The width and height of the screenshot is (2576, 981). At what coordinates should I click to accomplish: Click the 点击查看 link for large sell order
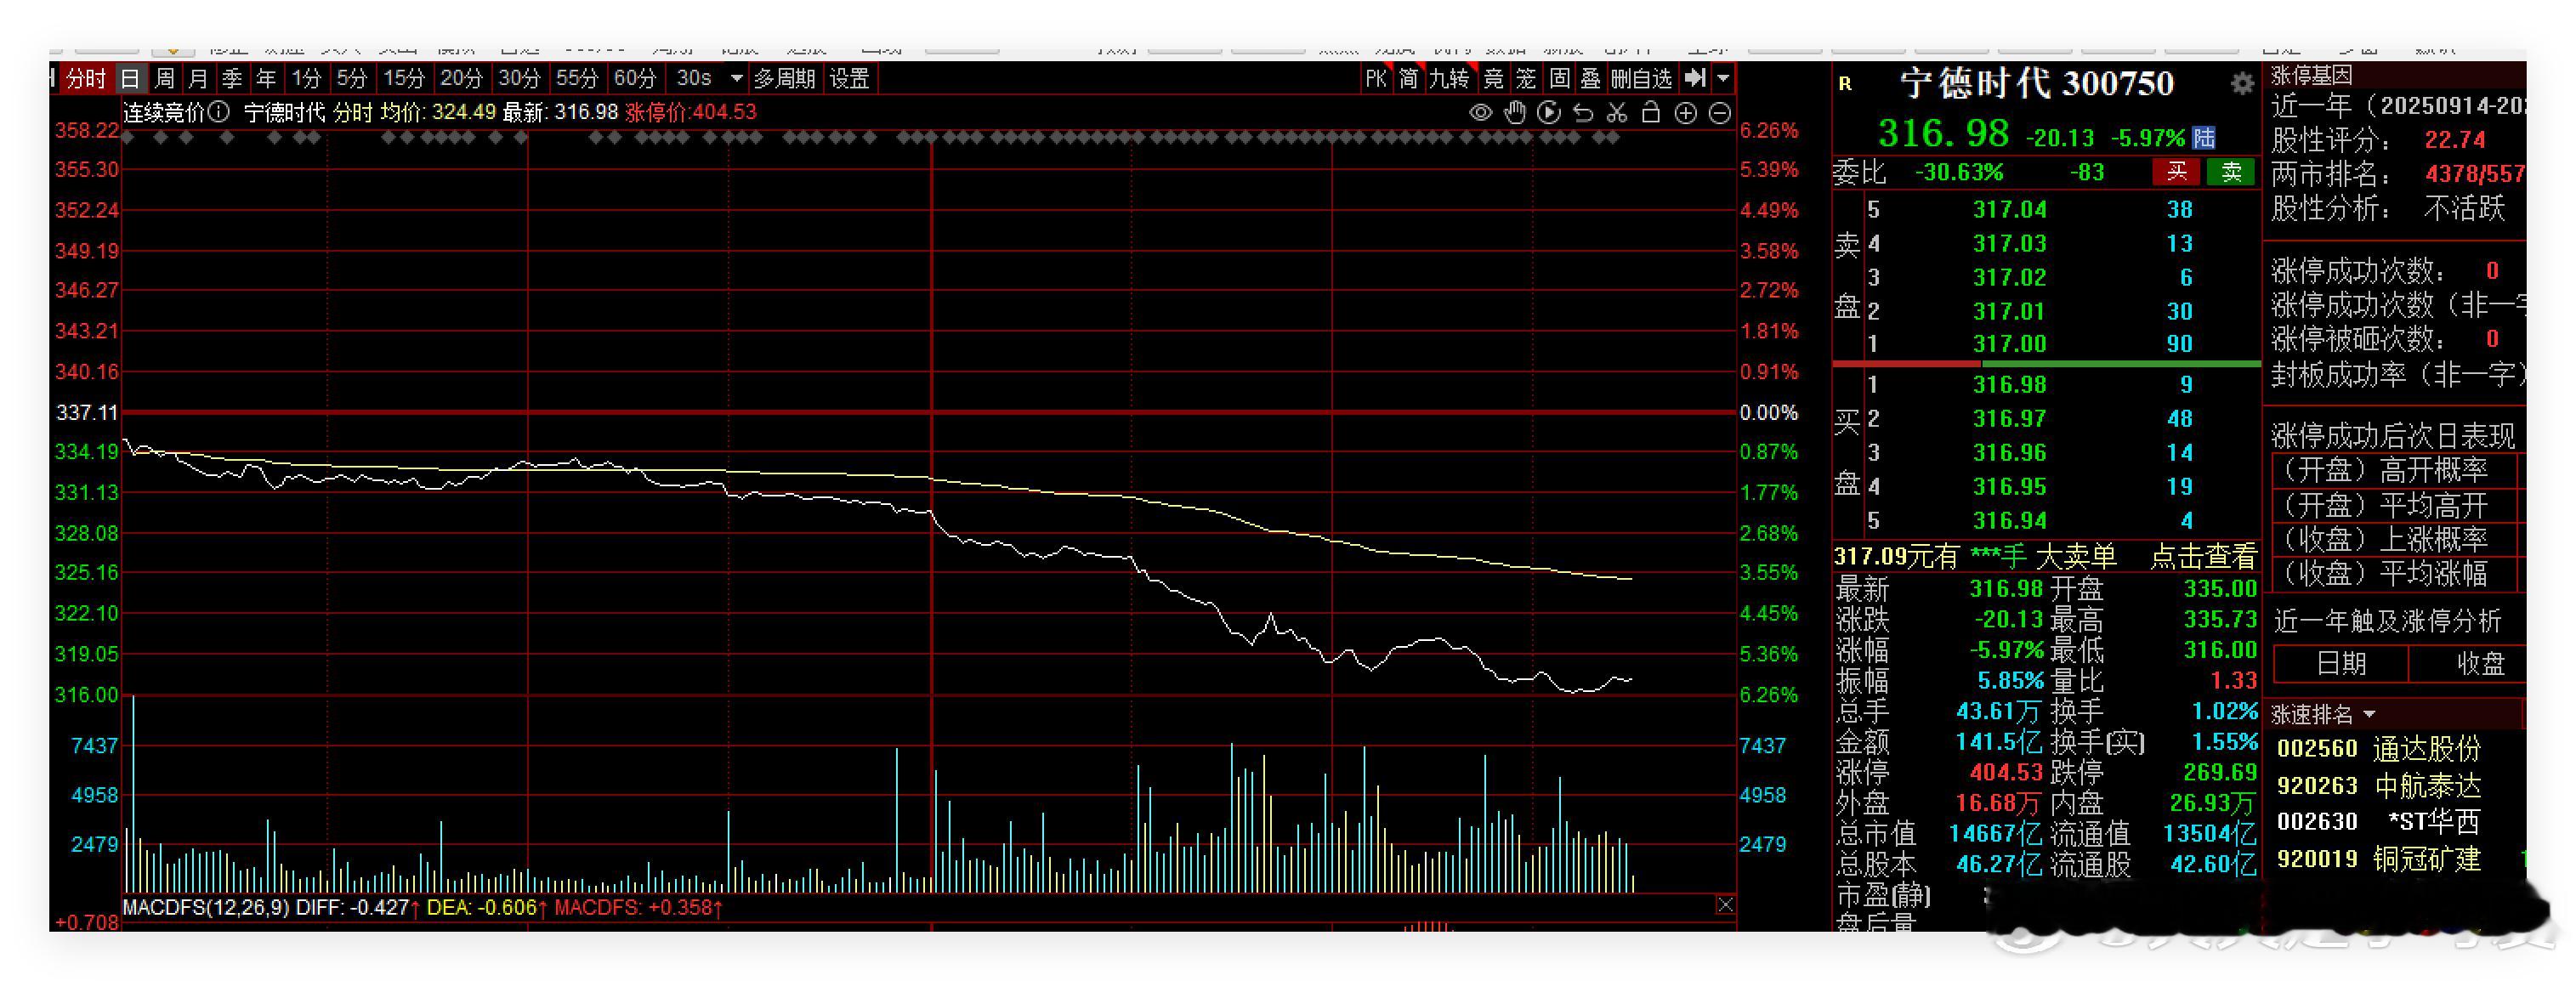click(2204, 557)
